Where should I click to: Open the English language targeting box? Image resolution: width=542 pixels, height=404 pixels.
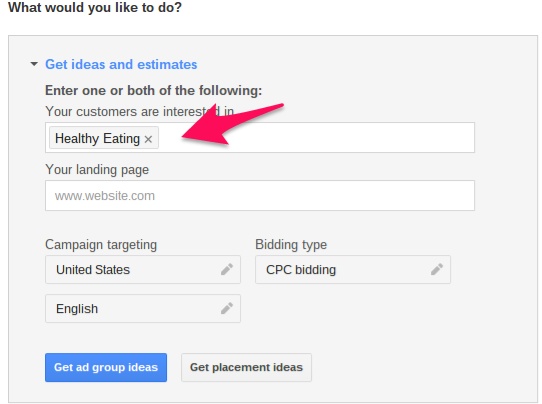coord(143,309)
